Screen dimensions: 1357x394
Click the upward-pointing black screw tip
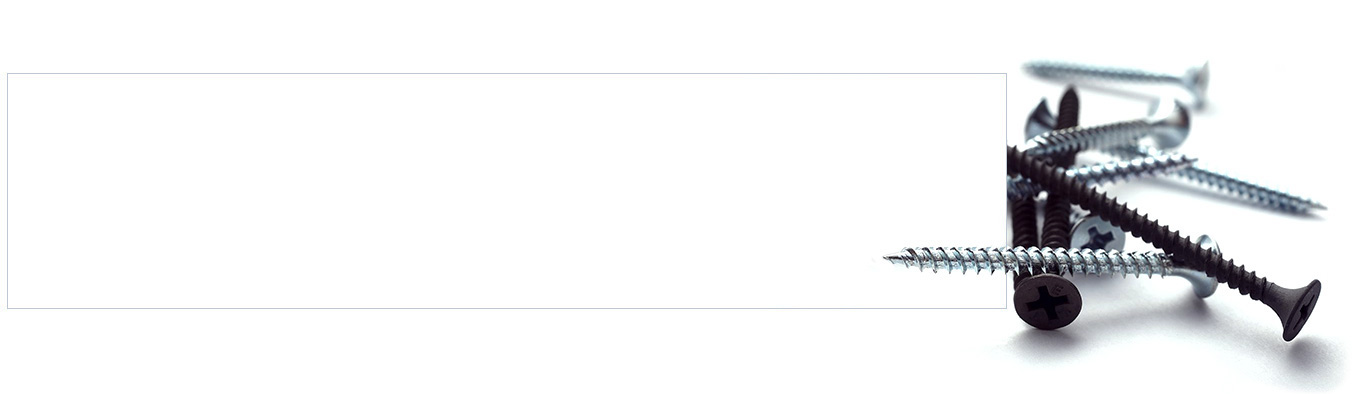coord(1068,96)
